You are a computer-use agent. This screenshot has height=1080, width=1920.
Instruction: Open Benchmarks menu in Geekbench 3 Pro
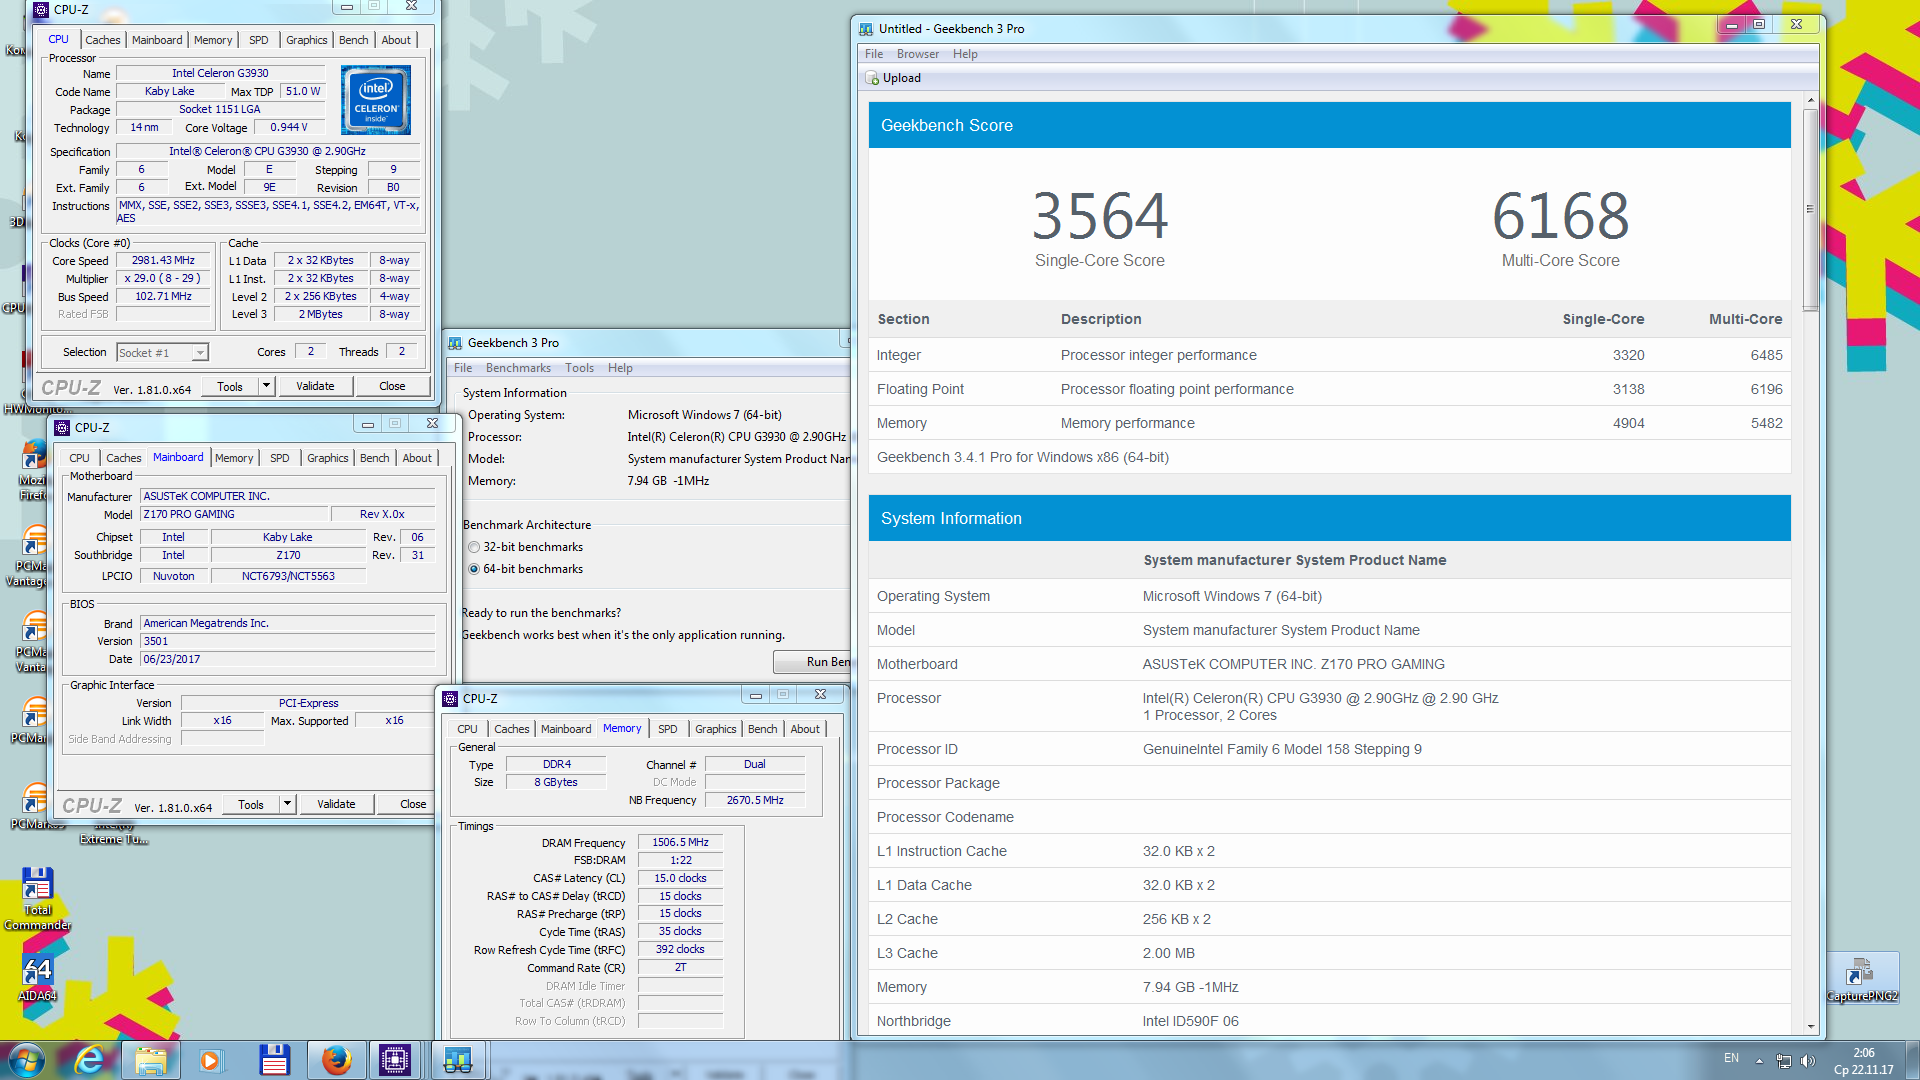pos(518,368)
